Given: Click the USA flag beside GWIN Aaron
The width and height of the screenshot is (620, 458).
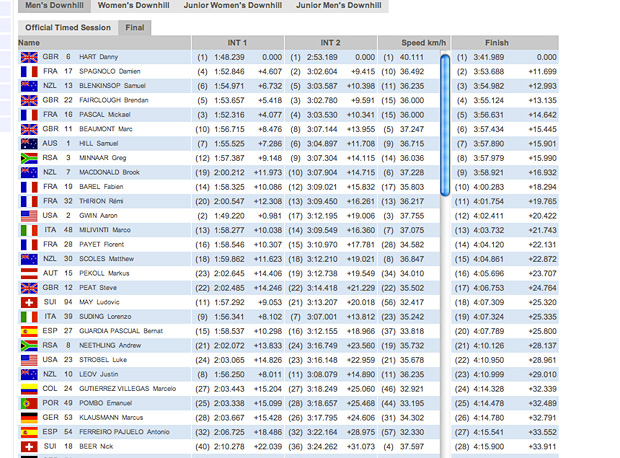Looking at the screenshot, I should pyautogui.click(x=29, y=216).
